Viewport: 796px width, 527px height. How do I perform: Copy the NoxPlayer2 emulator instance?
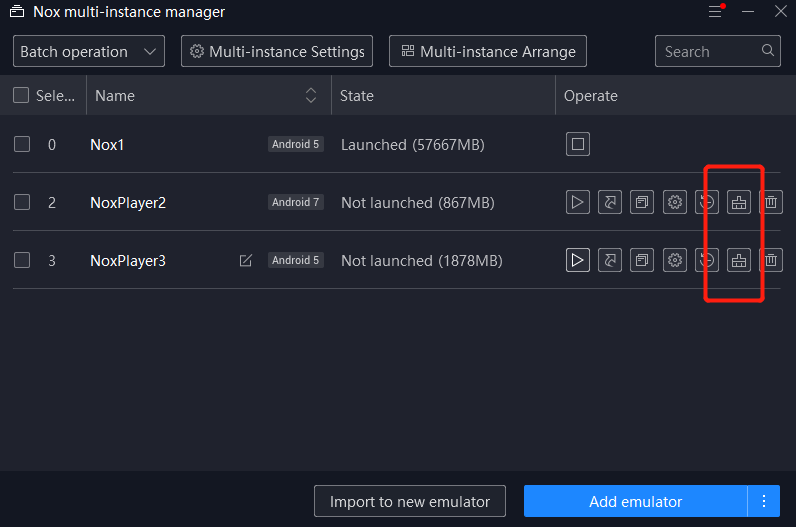642,202
